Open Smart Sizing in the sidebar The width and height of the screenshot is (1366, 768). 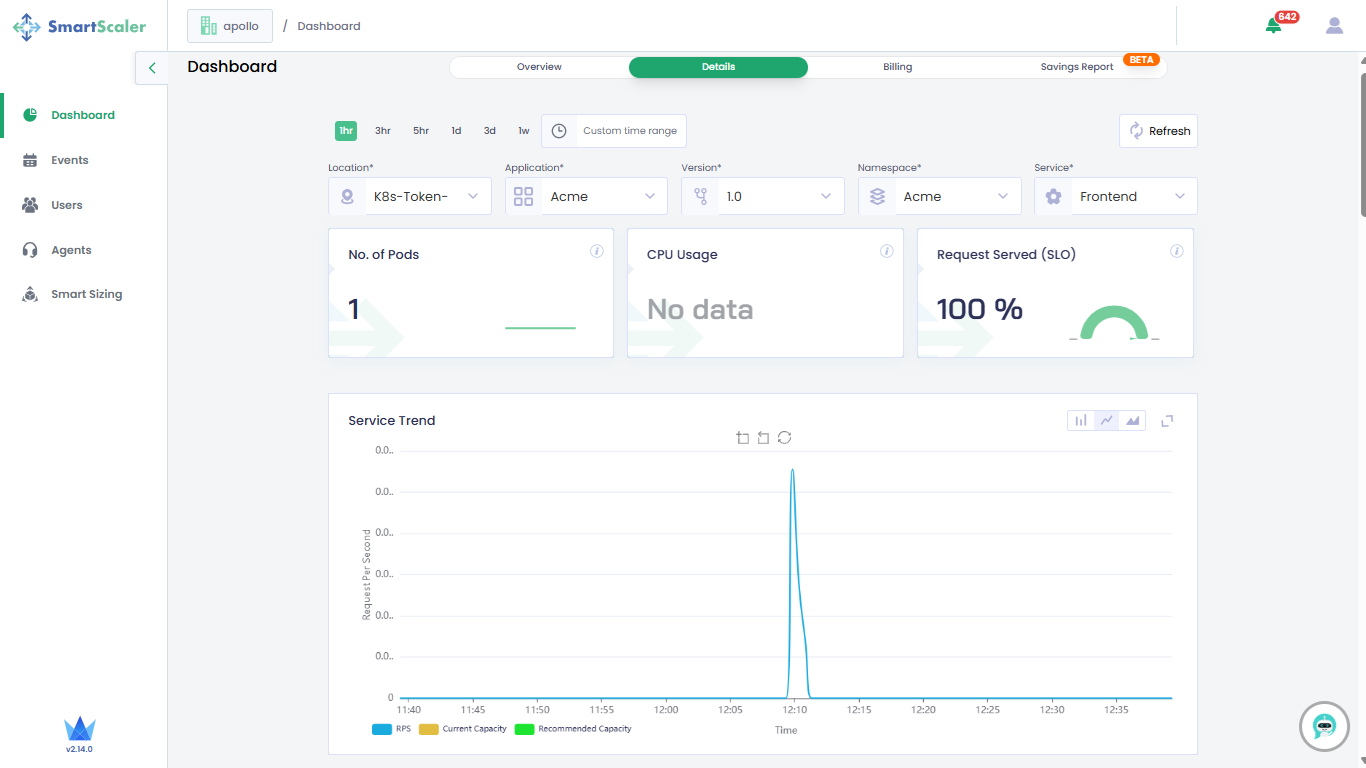point(86,294)
